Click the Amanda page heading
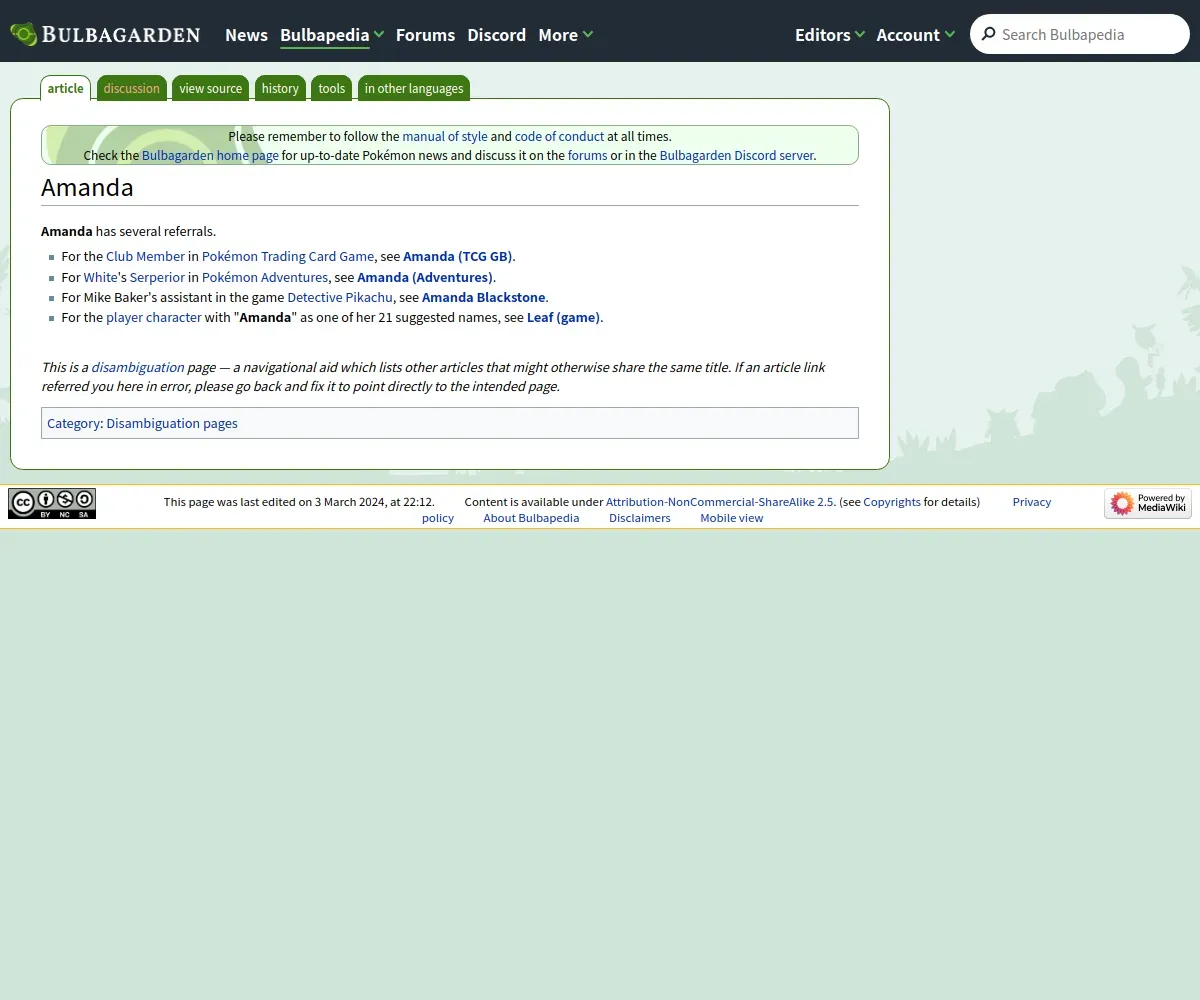The width and height of the screenshot is (1200, 1000). coord(87,187)
